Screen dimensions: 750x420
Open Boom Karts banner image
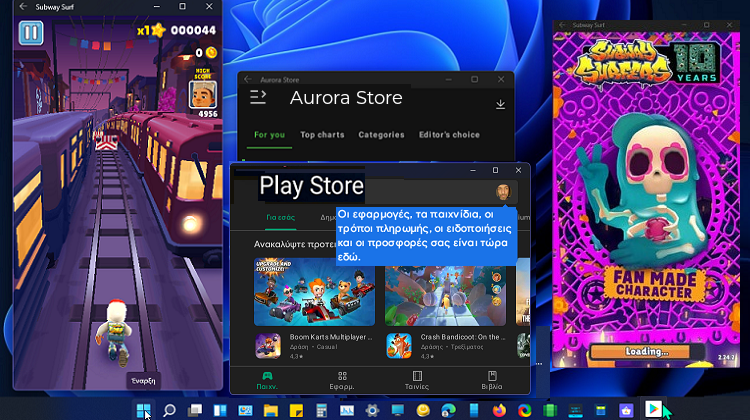pyautogui.click(x=314, y=292)
